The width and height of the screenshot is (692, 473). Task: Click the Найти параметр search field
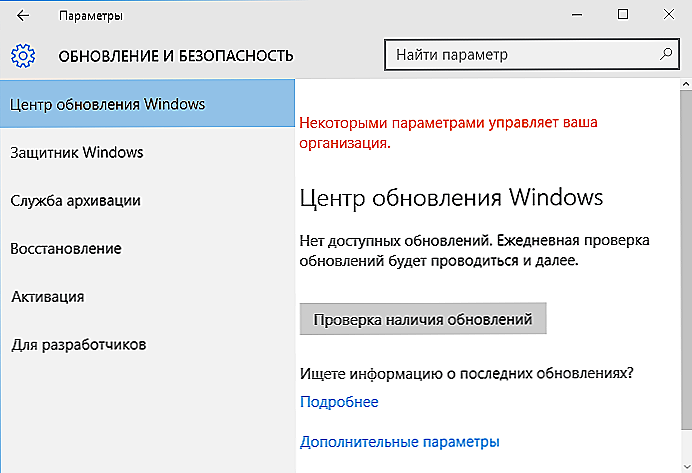[531, 55]
